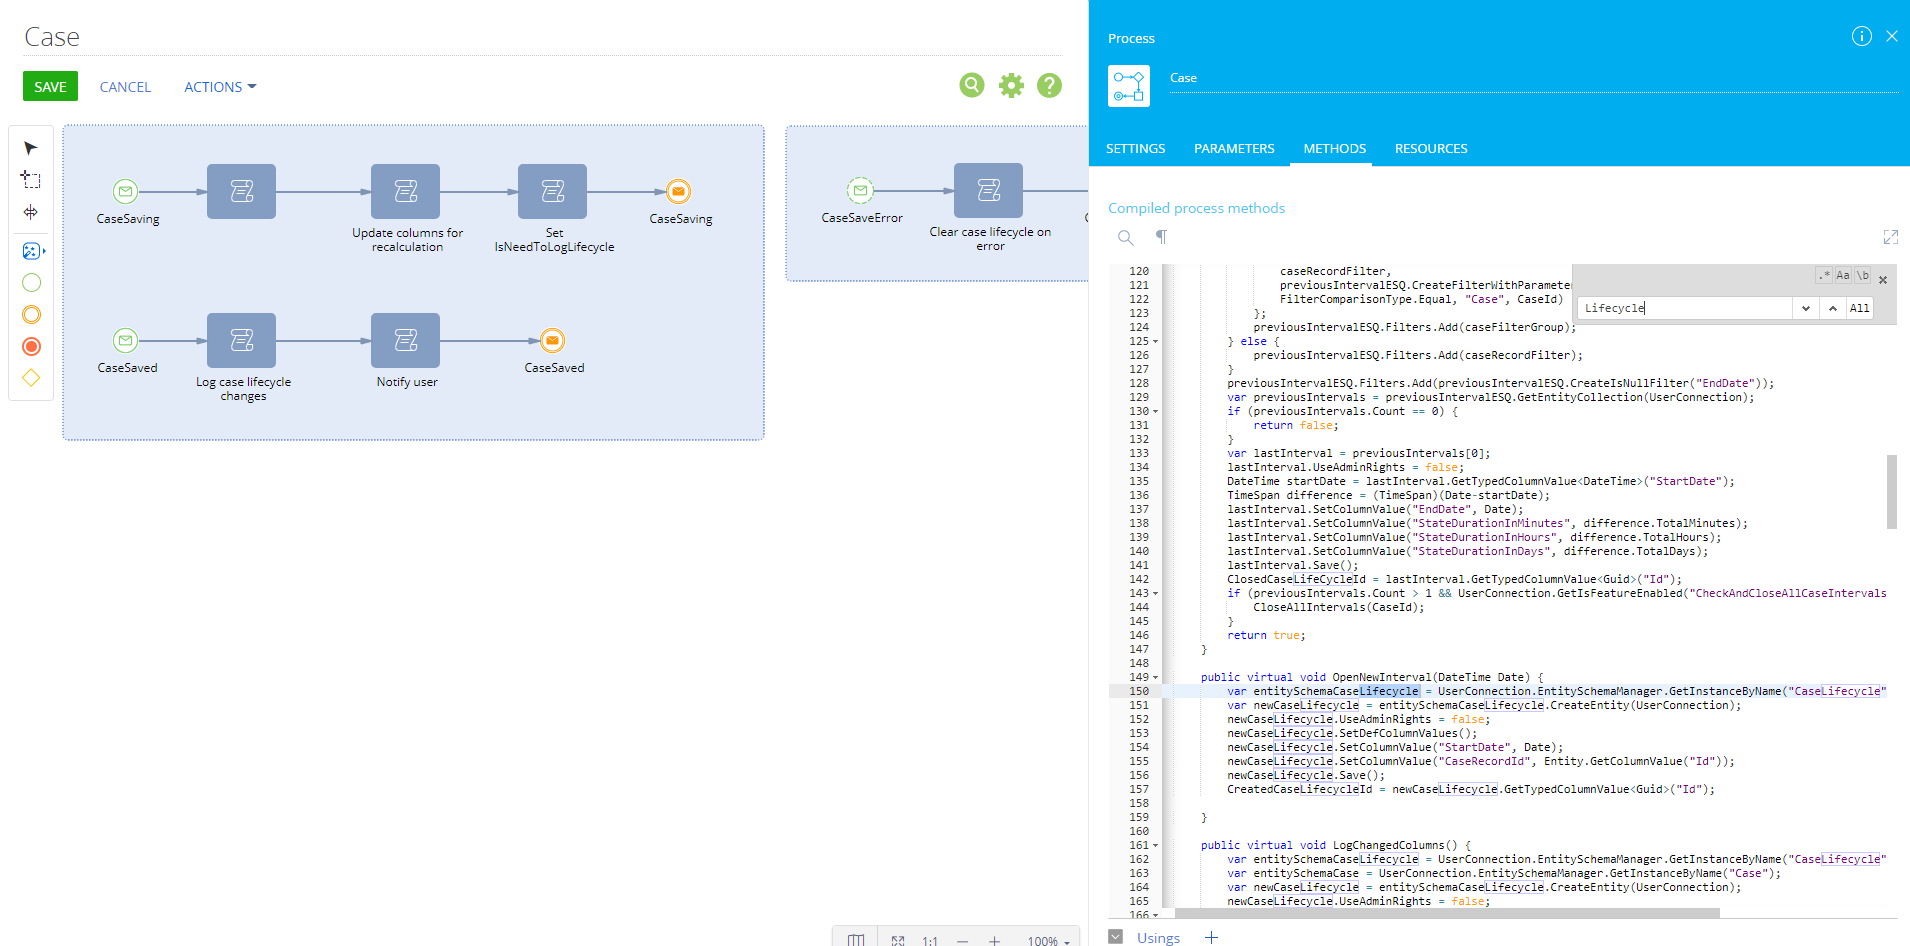This screenshot has width=1910, height=946.
Task: Open the ACTIONS dropdown menu
Action: tap(220, 87)
